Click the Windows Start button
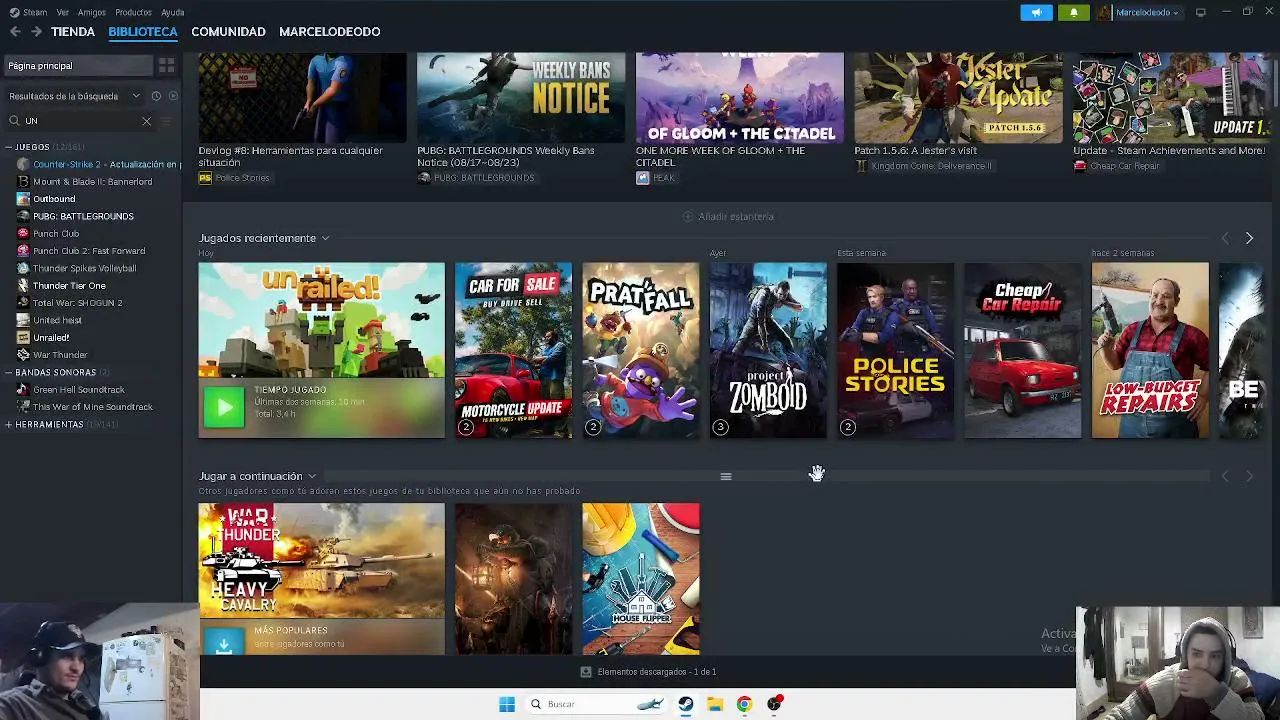This screenshot has width=1280, height=720. click(507, 704)
